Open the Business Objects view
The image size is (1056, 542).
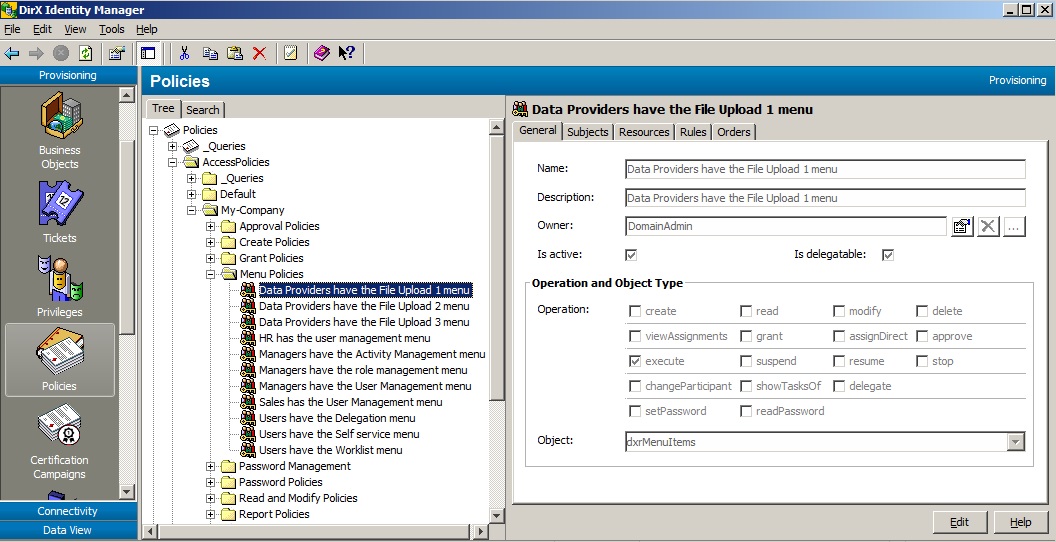(60, 130)
